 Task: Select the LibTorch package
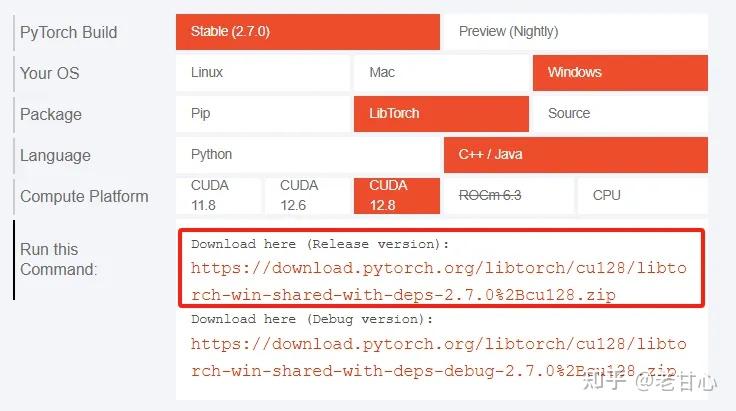point(441,114)
